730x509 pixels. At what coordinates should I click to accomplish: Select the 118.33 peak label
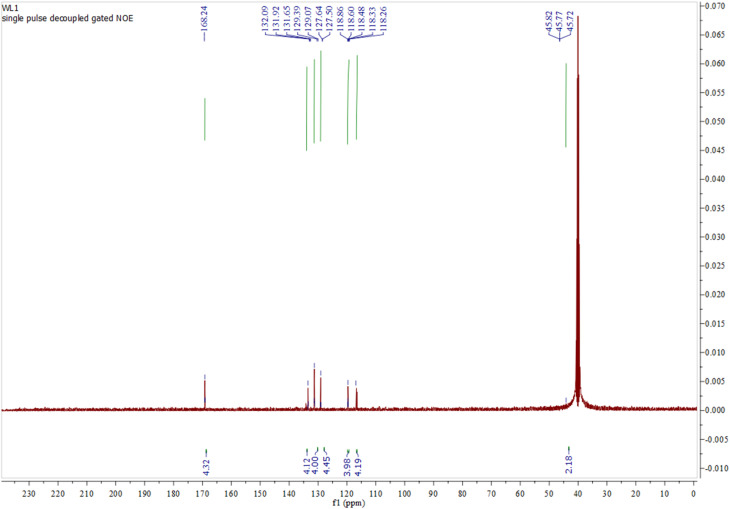tap(372, 18)
